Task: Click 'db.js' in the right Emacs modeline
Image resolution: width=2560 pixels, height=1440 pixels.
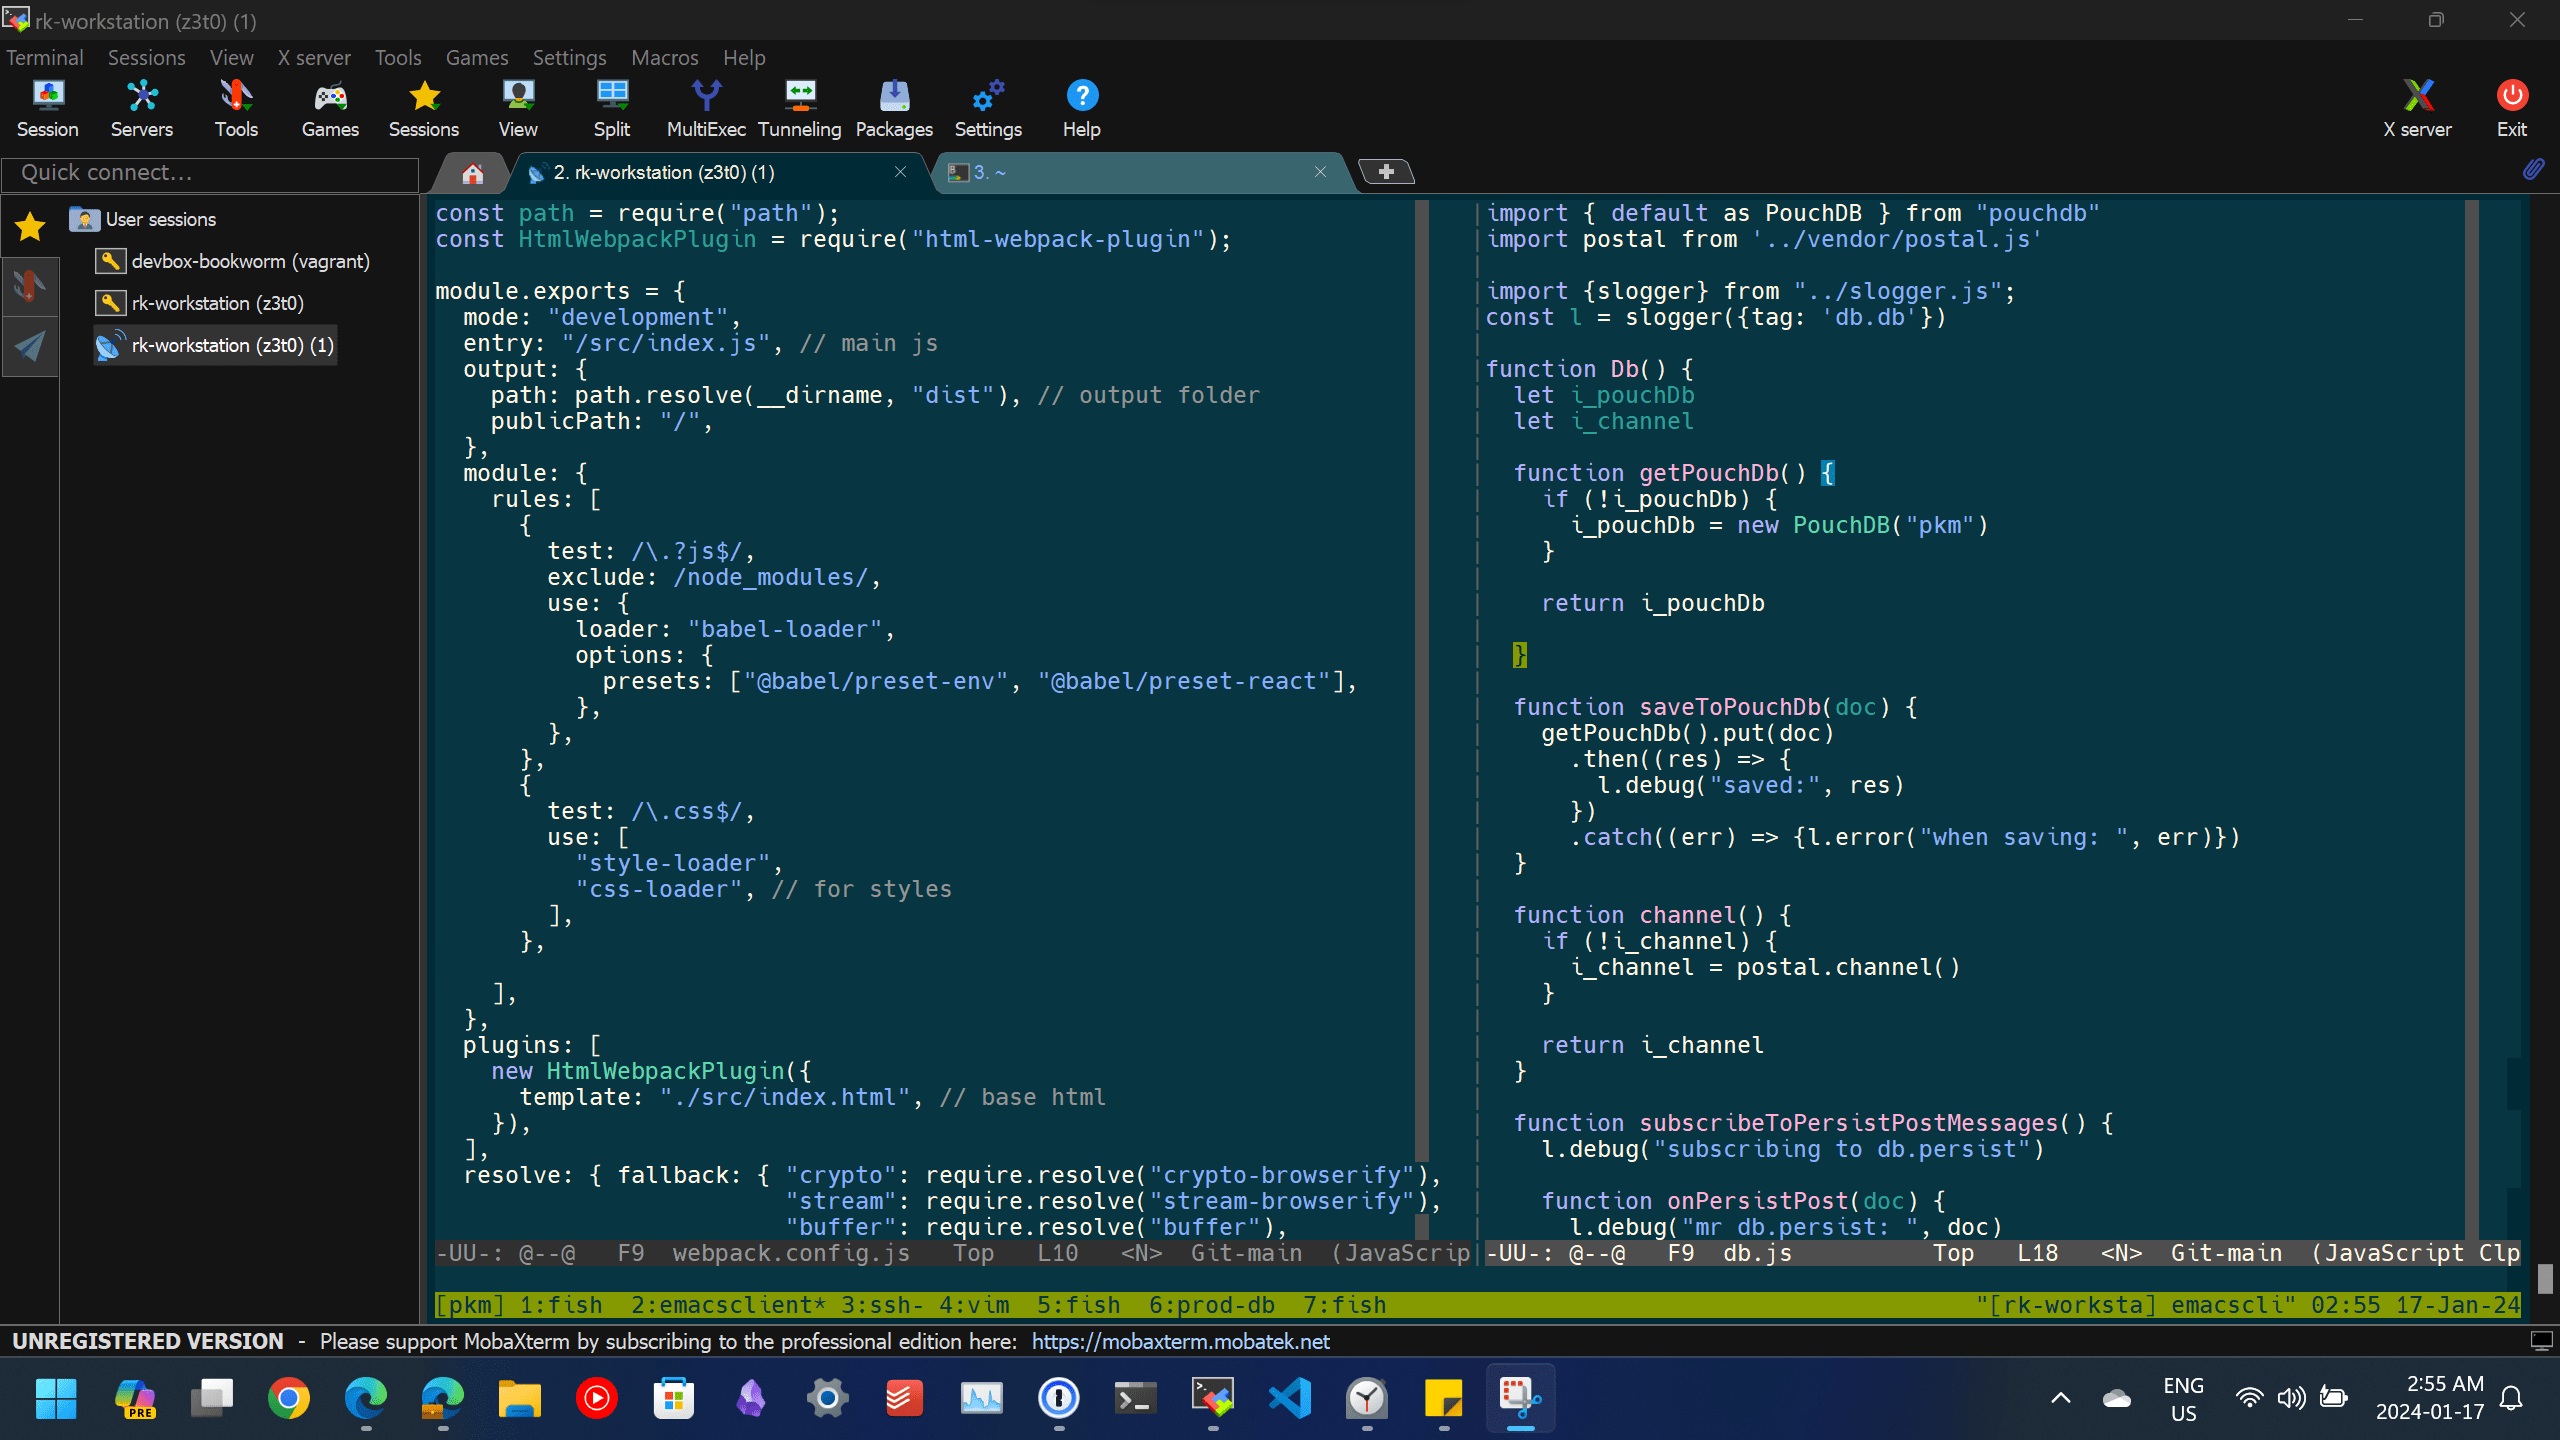Action: pyautogui.click(x=1758, y=1253)
